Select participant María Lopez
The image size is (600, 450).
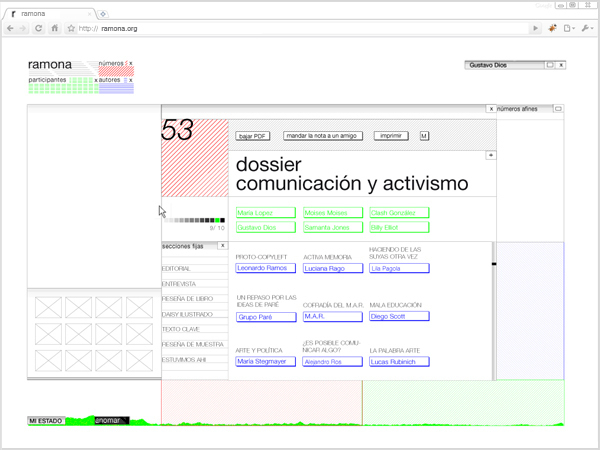pyautogui.click(x=266, y=213)
